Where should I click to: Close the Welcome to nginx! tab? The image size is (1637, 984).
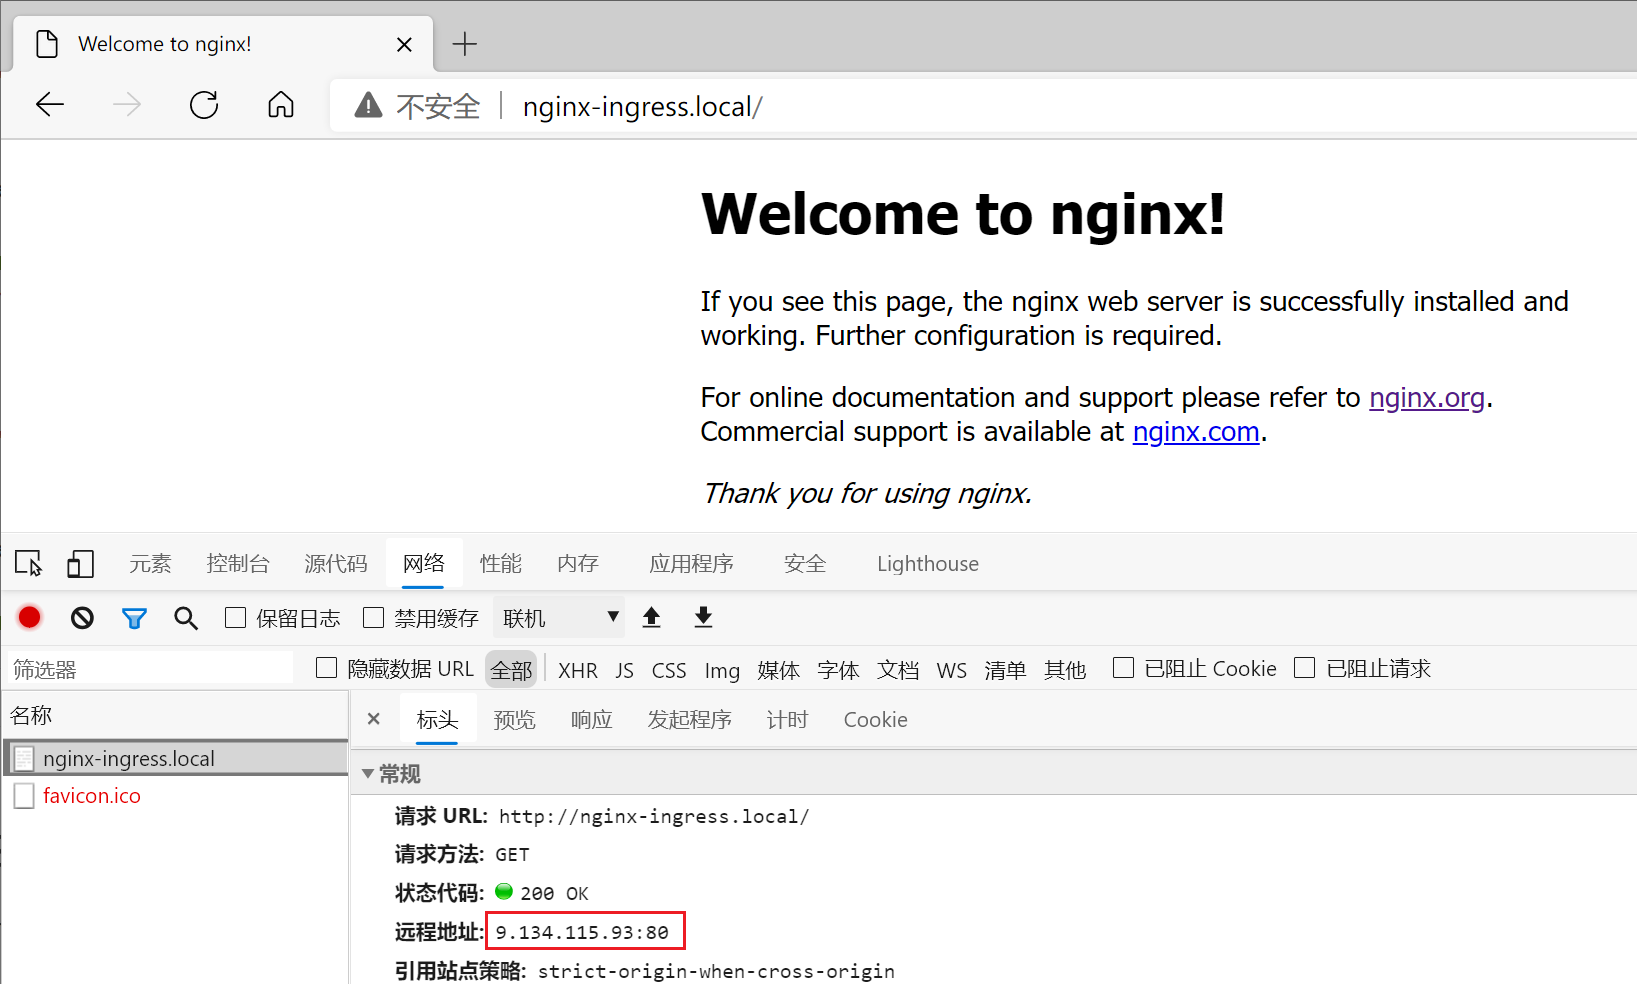pos(404,44)
